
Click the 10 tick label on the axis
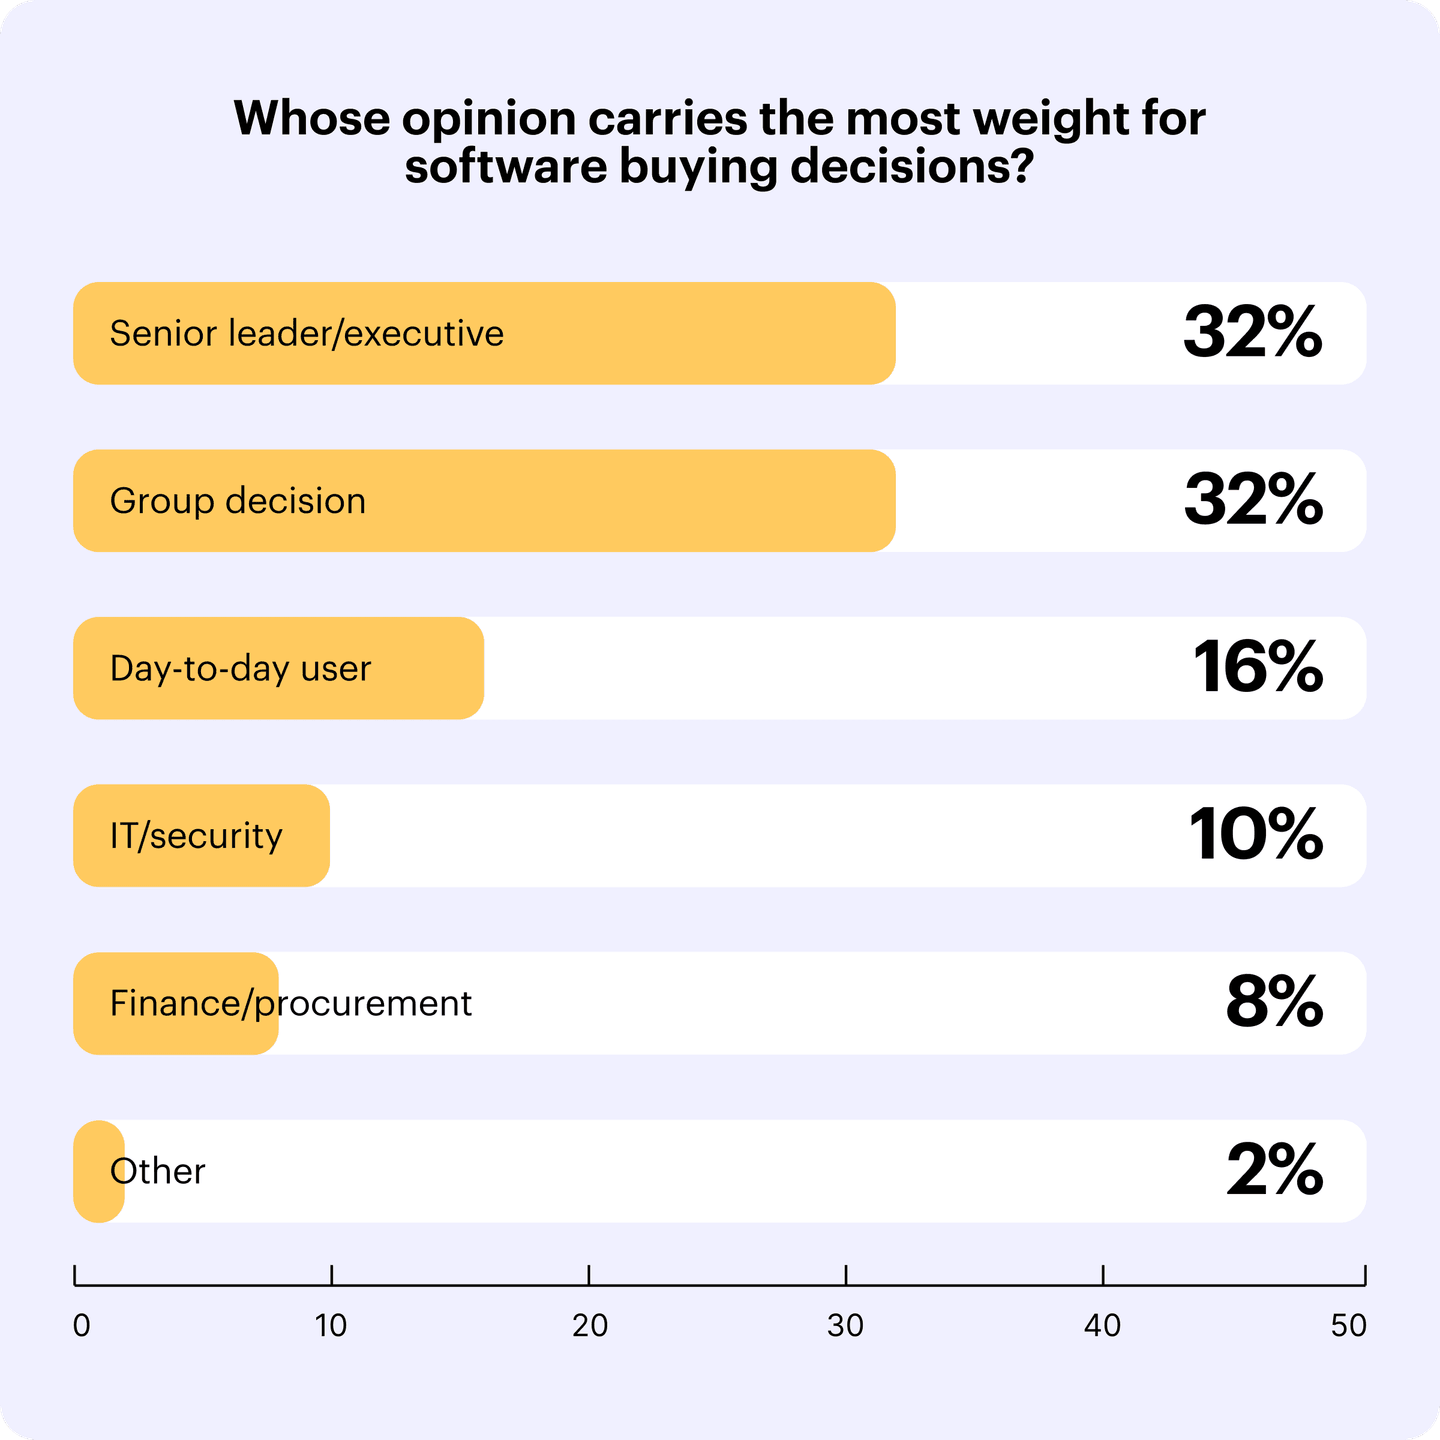tap(331, 1326)
